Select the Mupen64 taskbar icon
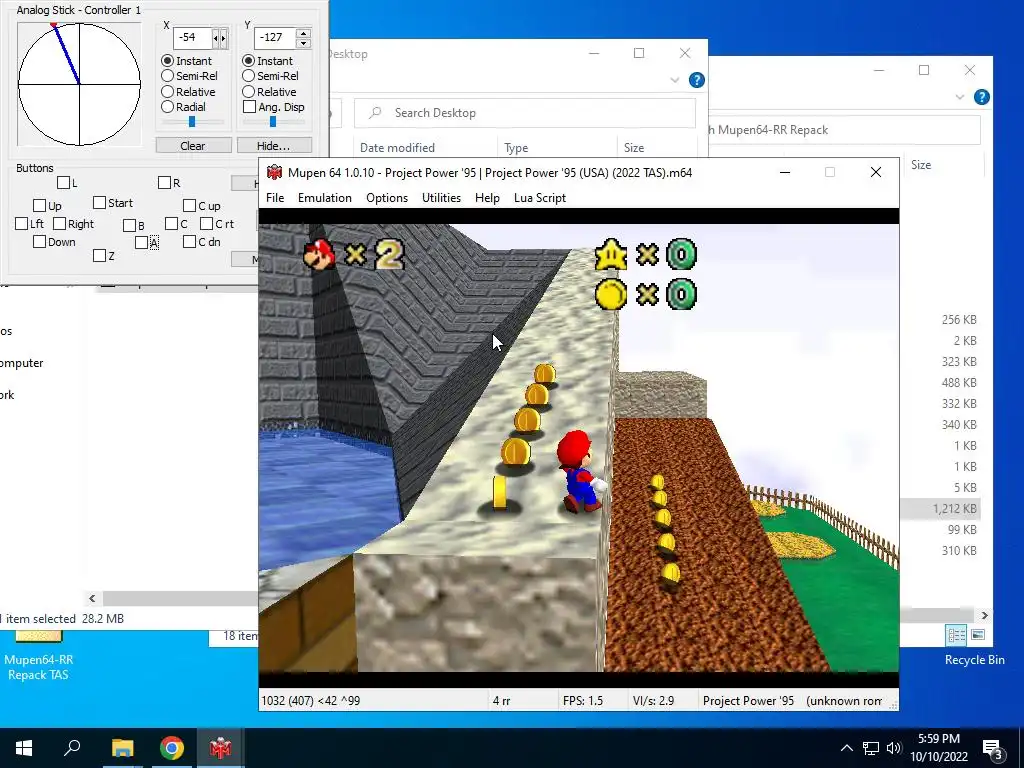This screenshot has height=768, width=1024. coord(220,748)
